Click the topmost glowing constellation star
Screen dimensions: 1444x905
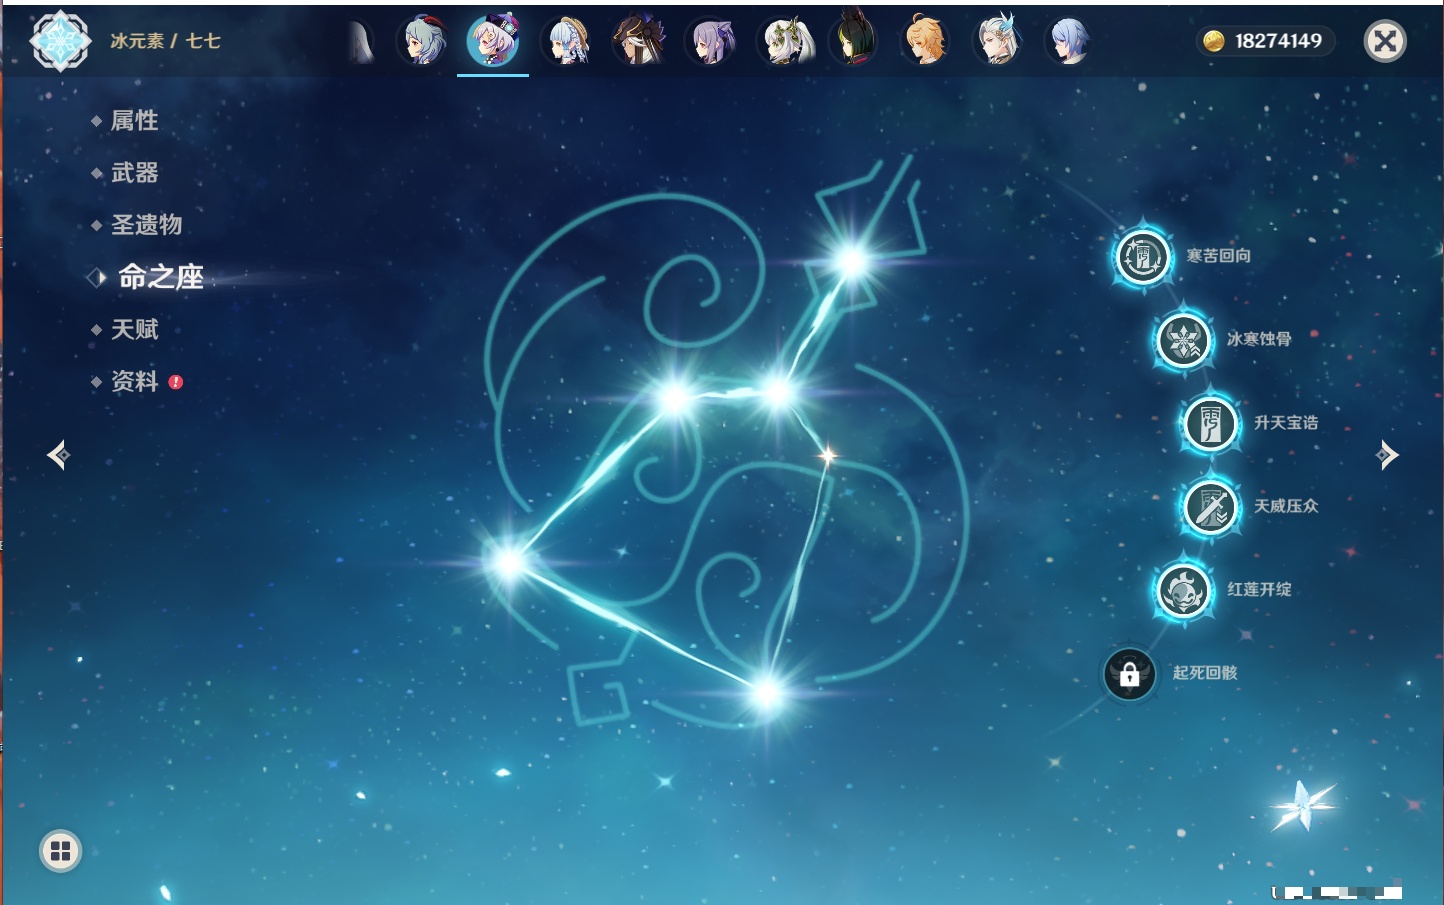coord(852,262)
